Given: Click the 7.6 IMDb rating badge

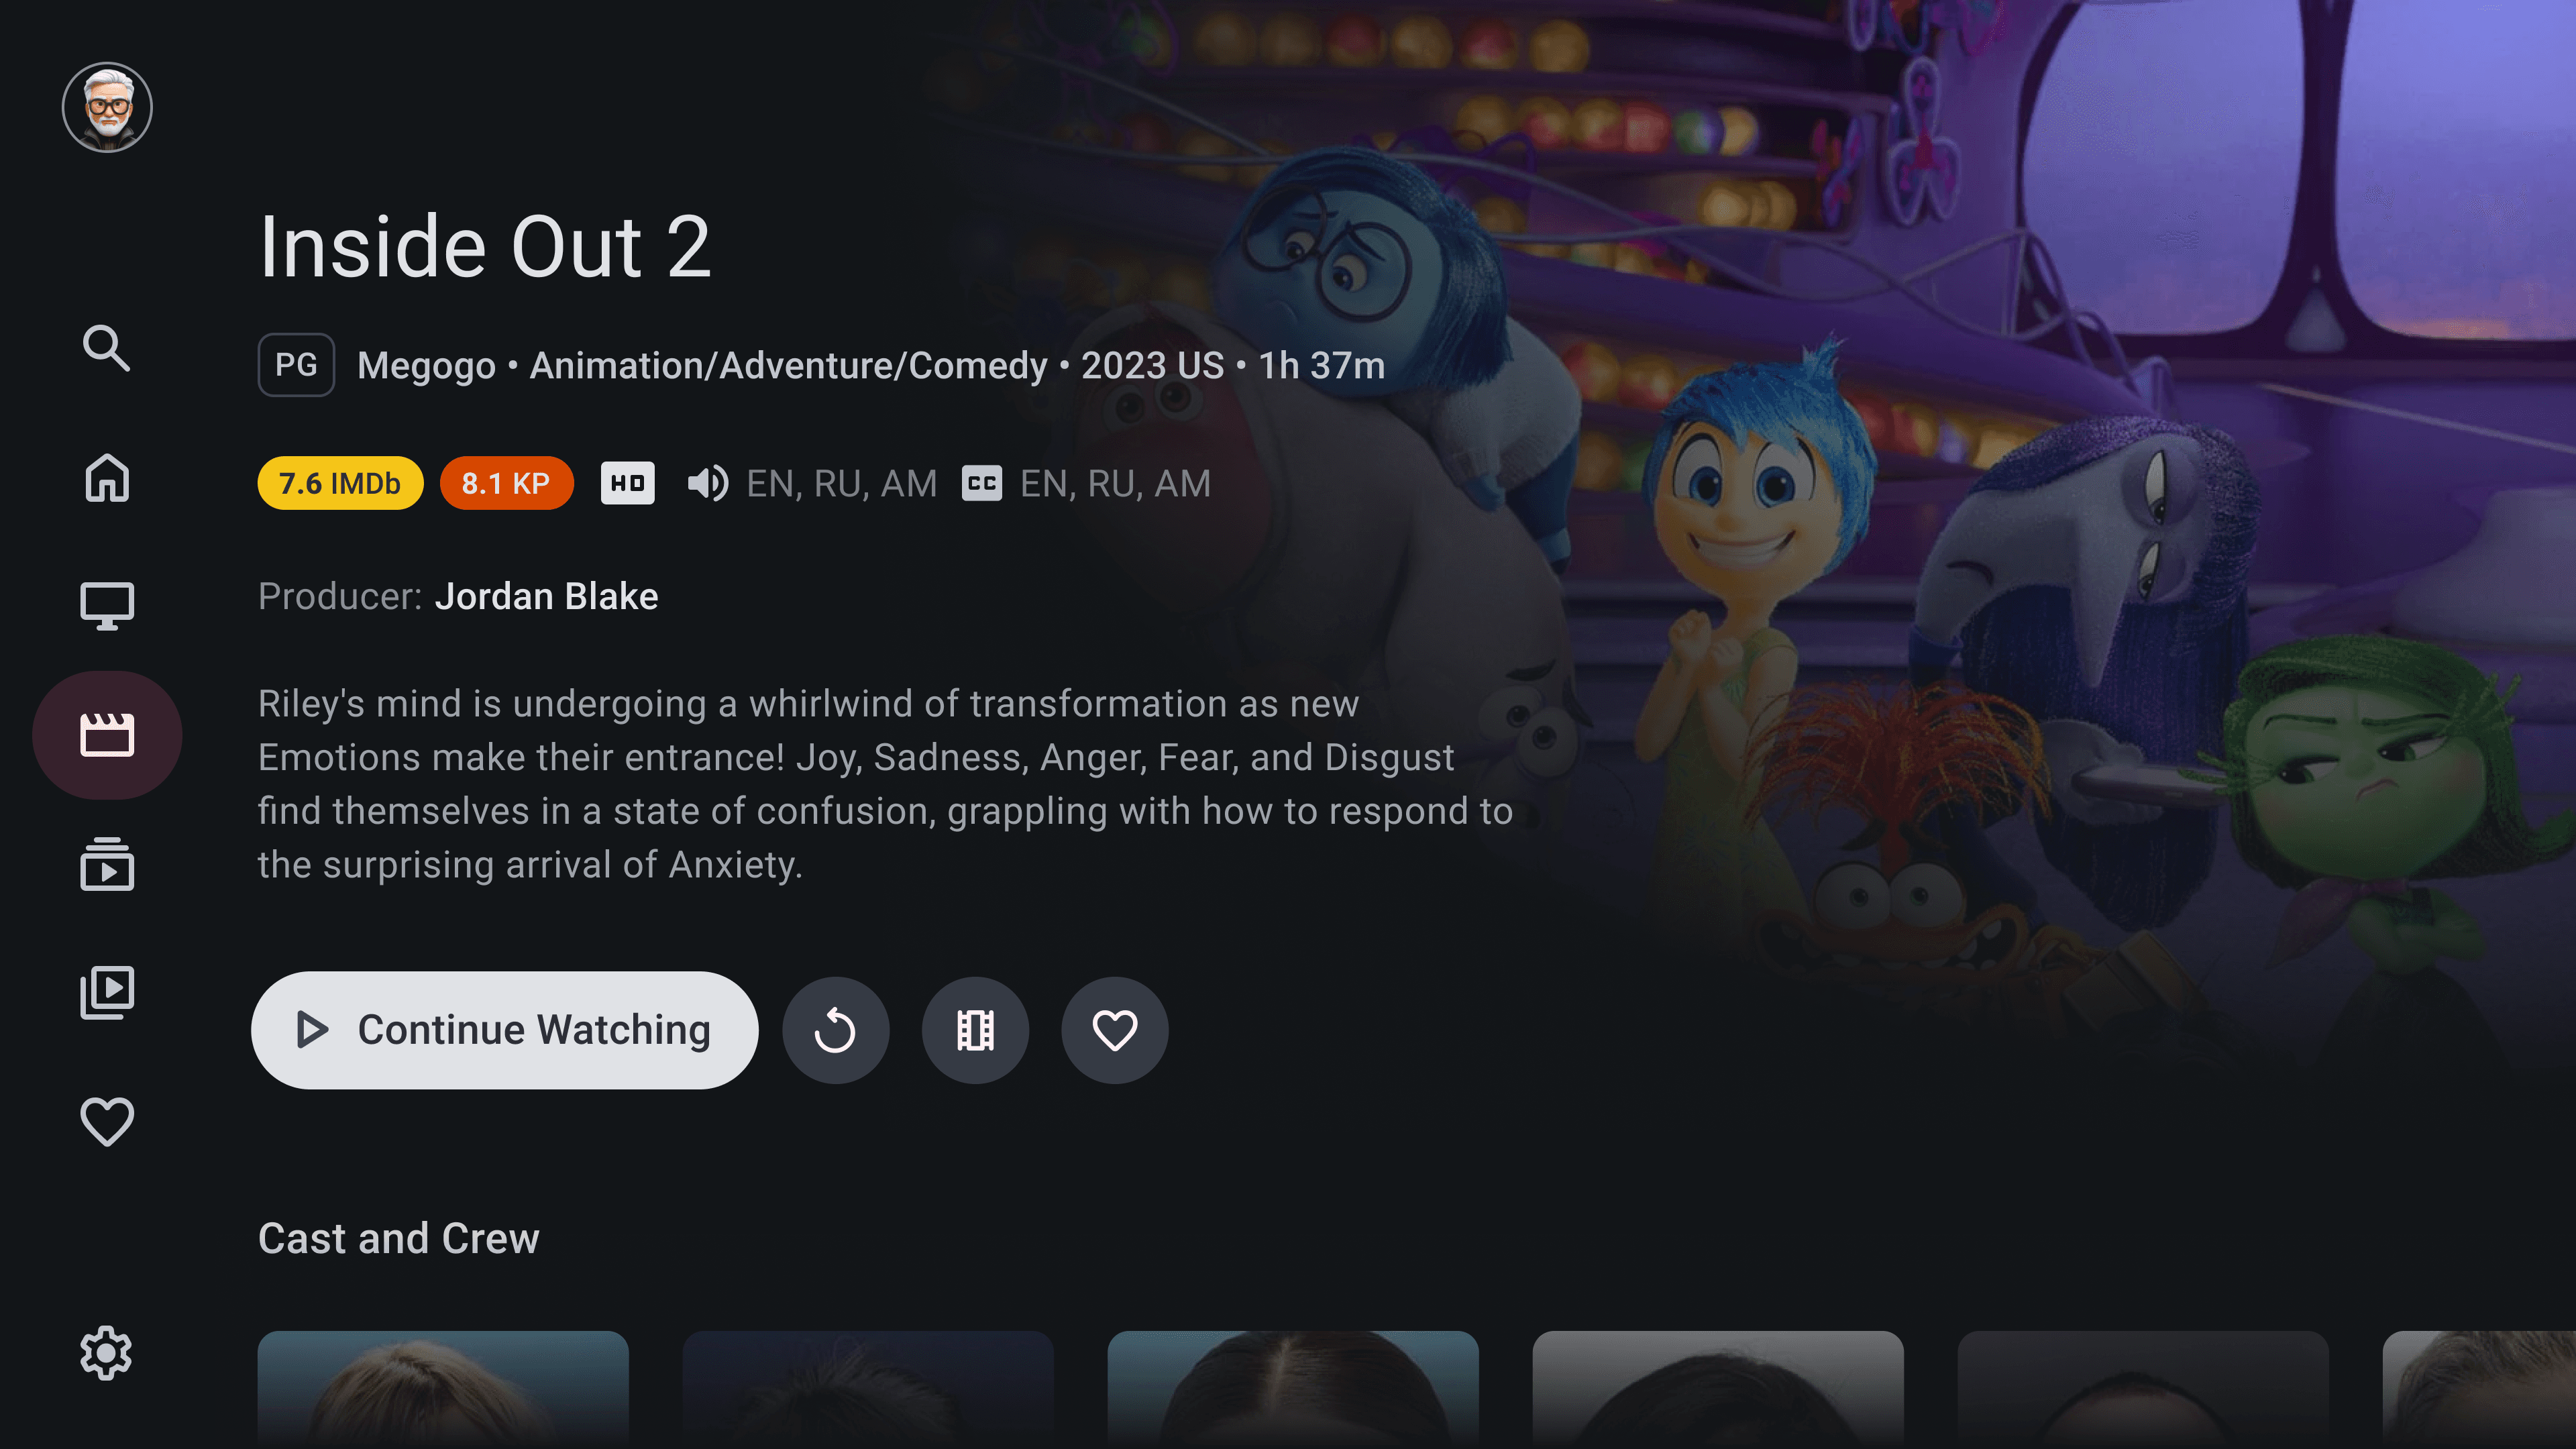Looking at the screenshot, I should click(x=340, y=484).
